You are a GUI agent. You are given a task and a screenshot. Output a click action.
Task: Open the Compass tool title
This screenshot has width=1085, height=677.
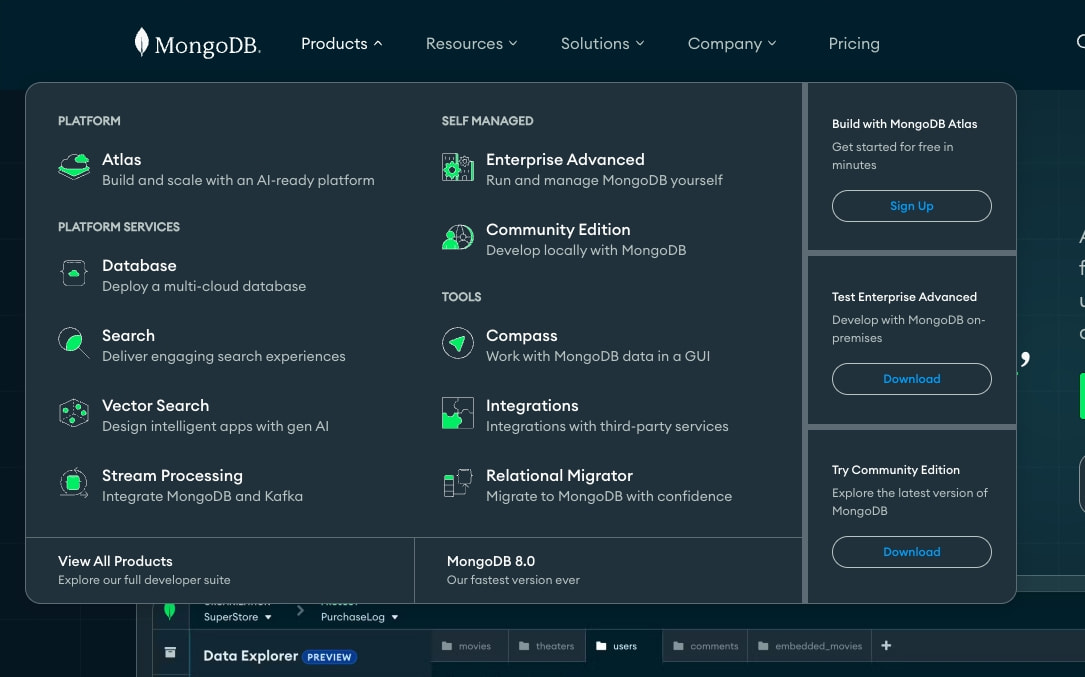[522, 336]
